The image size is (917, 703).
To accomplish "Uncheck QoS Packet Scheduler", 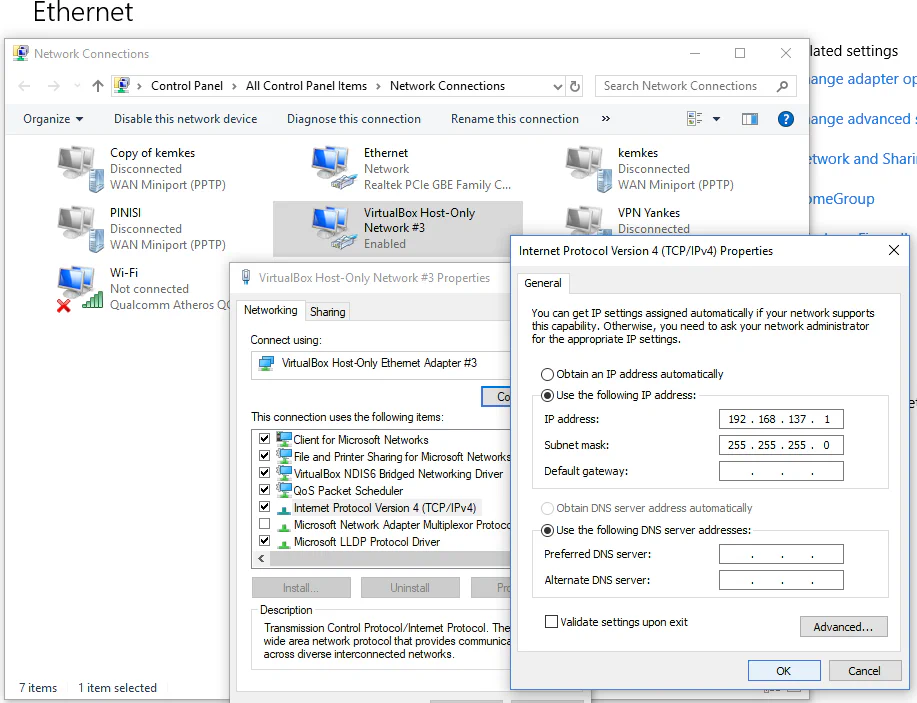I will [264, 490].
